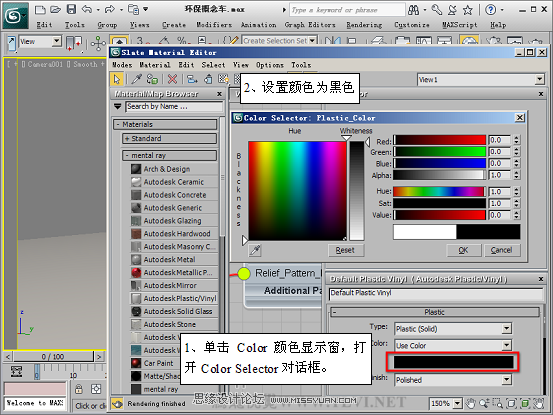Open the Material menu in Slate editor

click(155, 65)
